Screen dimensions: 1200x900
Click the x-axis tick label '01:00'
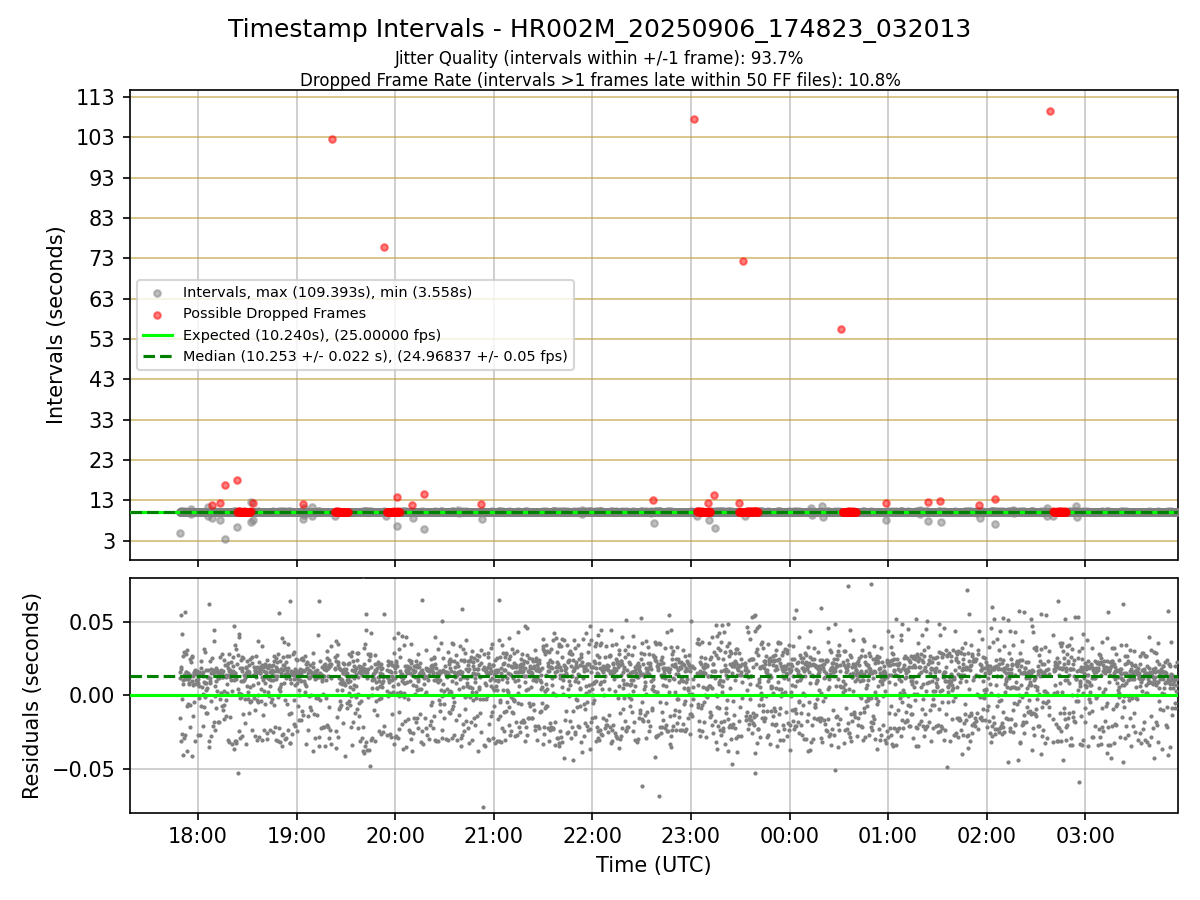pyautogui.click(x=888, y=834)
